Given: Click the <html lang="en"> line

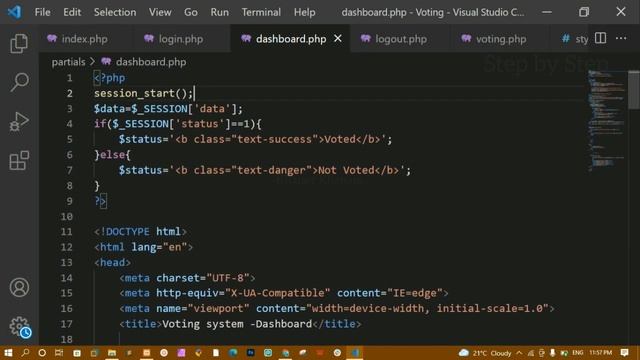Looking at the screenshot, I should pos(143,247).
